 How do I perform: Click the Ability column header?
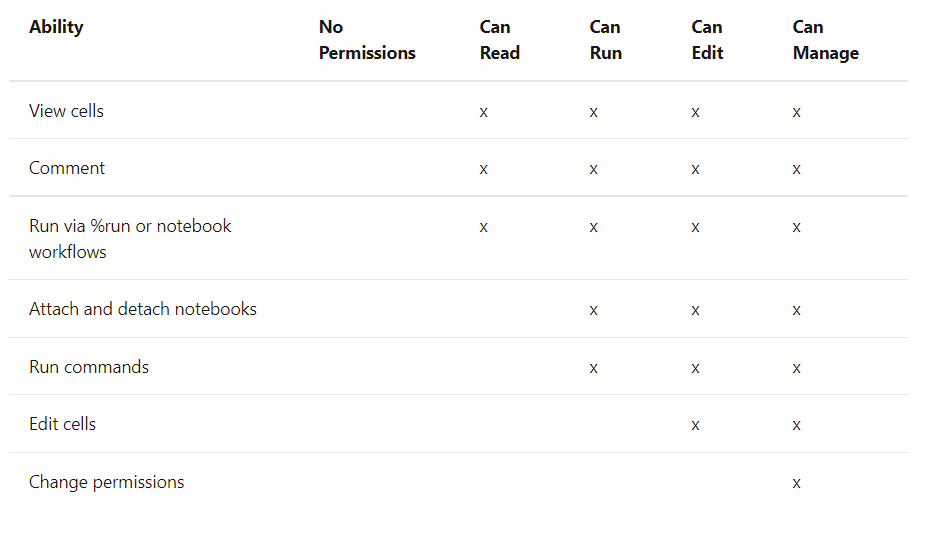(x=56, y=27)
